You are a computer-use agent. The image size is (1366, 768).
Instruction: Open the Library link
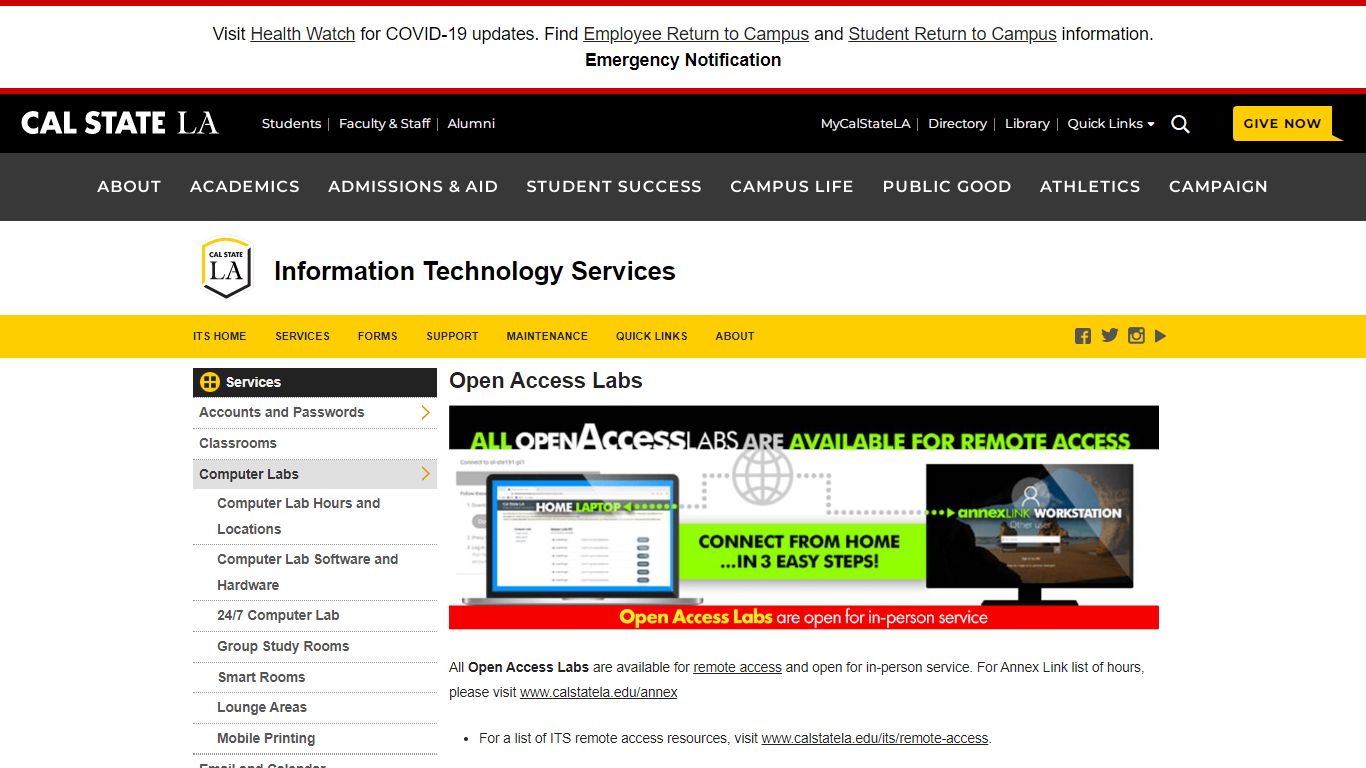click(x=1027, y=124)
